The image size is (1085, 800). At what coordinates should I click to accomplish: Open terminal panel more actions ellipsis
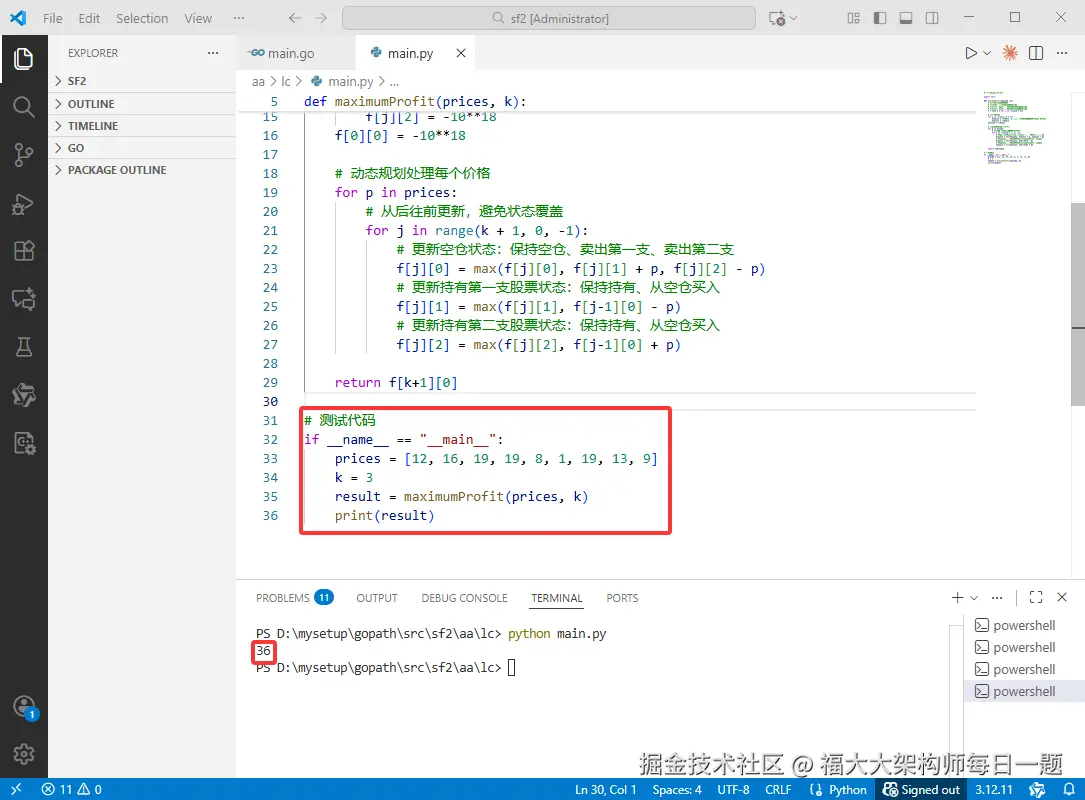(x=997, y=597)
